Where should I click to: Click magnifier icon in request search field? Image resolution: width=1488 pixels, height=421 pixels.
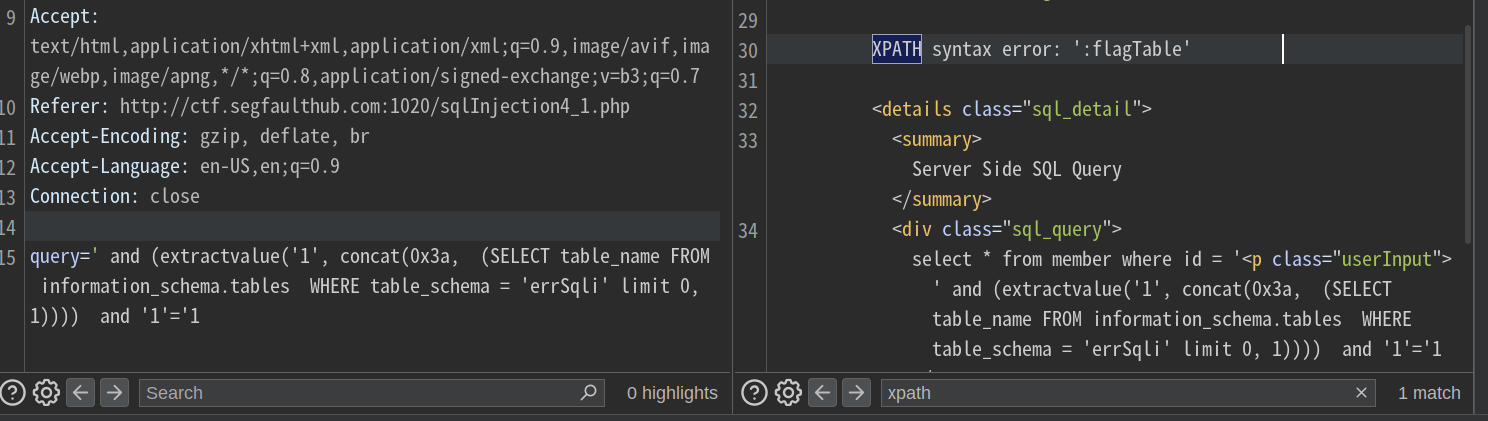pos(589,393)
